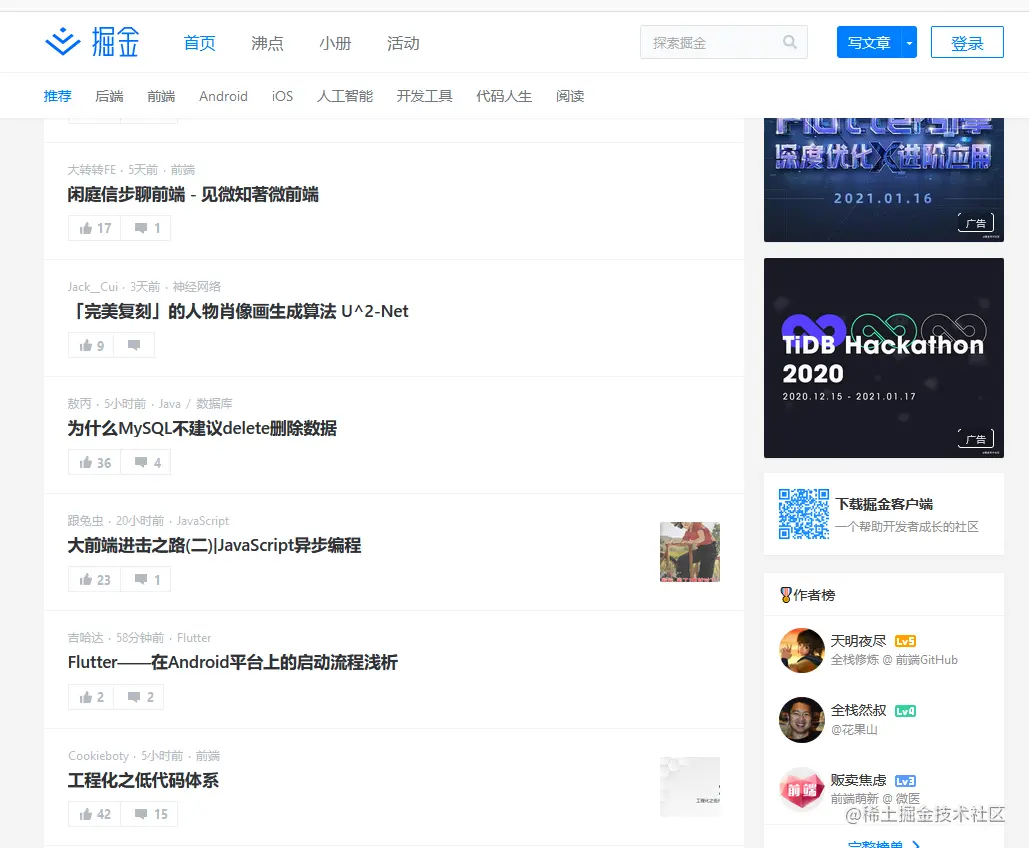Open article Flutter——在Android平台上的启动流程浅析
The height and width of the screenshot is (848, 1029).
pos(232,662)
